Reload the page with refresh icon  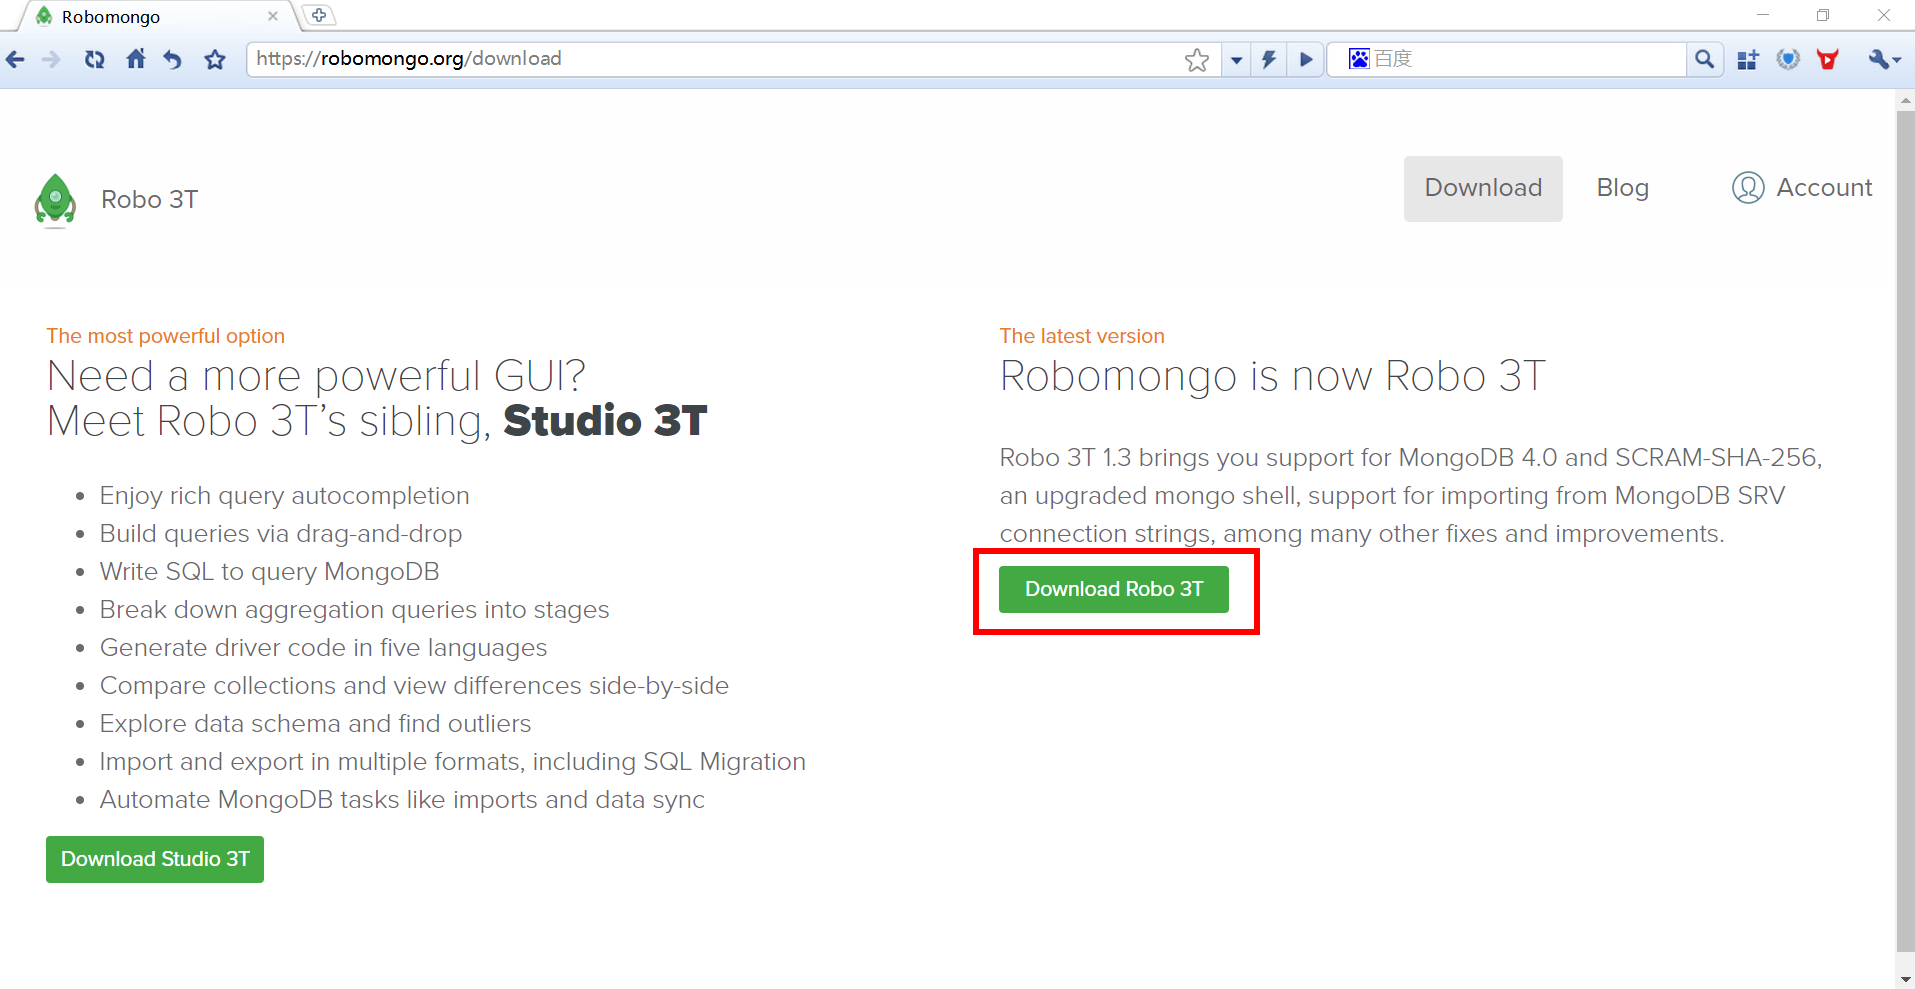click(95, 60)
